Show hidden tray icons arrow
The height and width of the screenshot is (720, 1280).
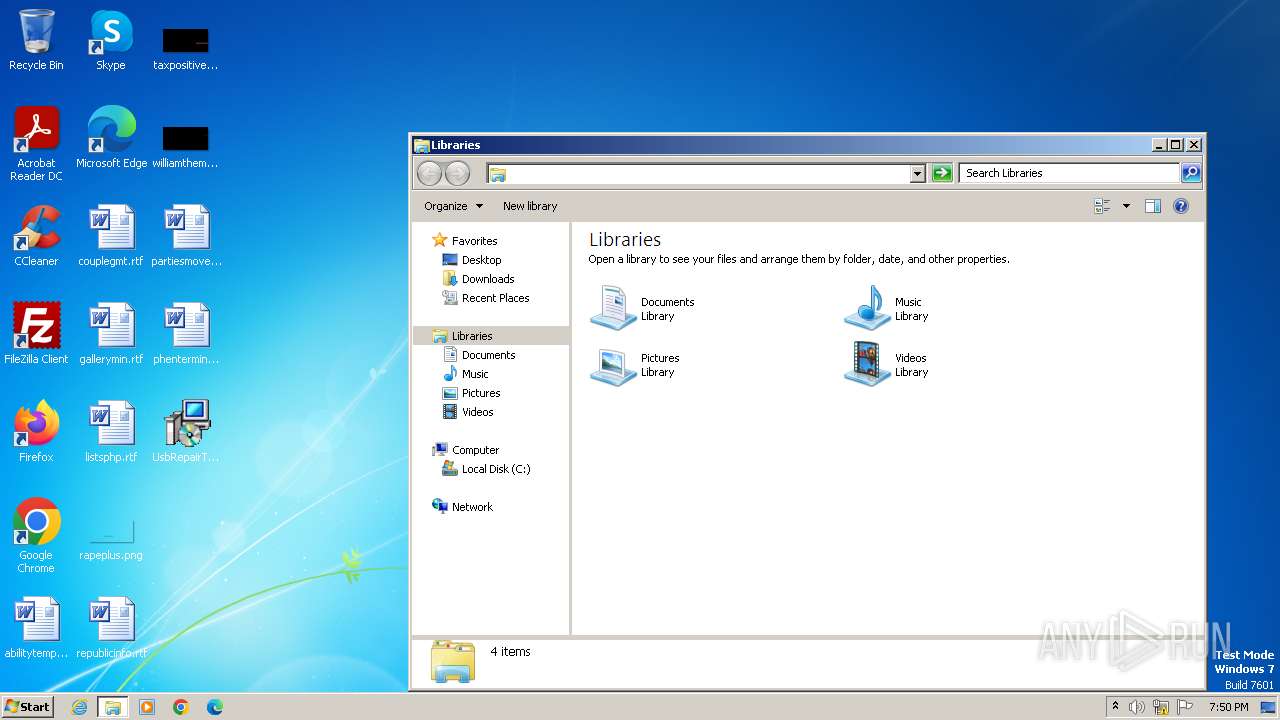click(x=1115, y=707)
